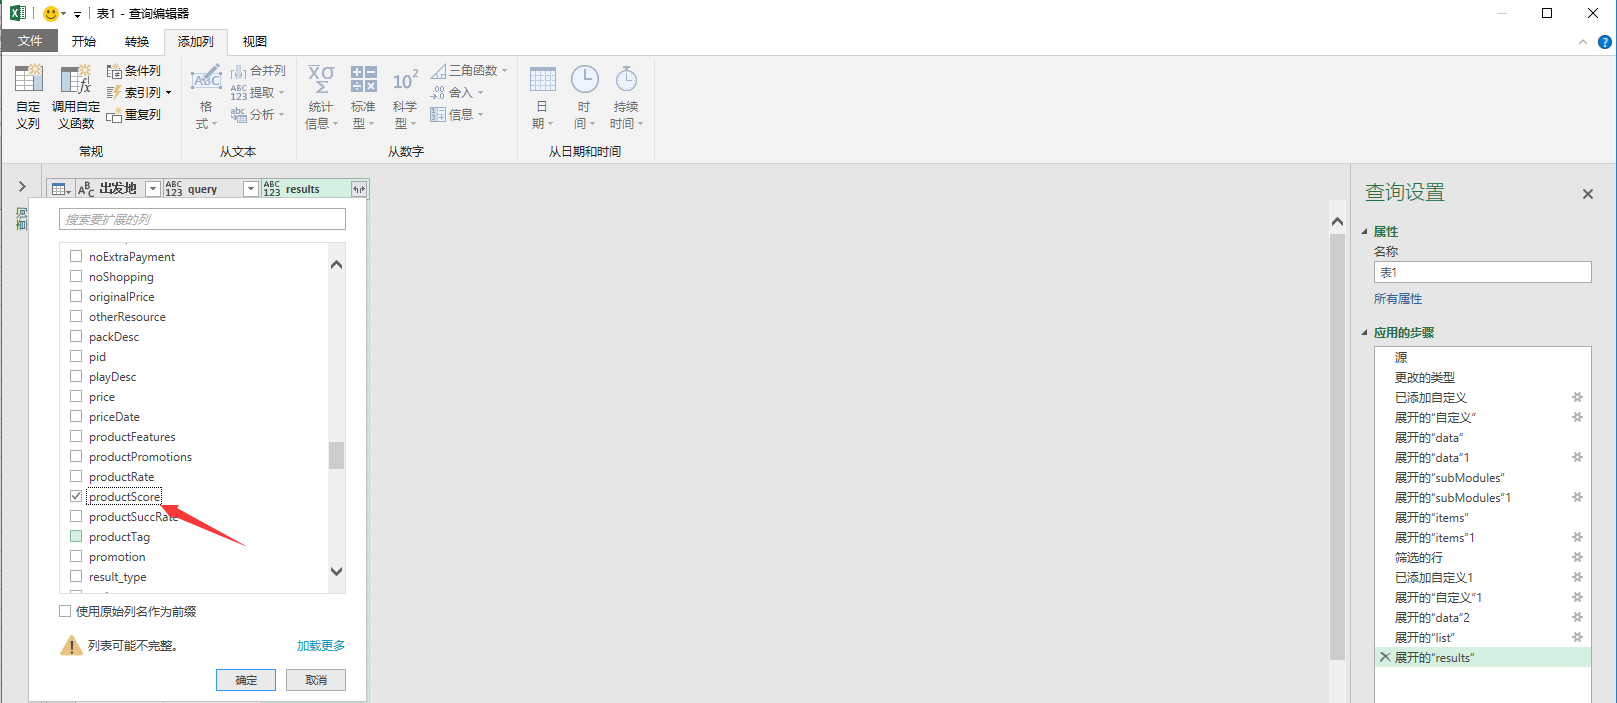The width and height of the screenshot is (1617, 703).
Task: Check the originalPrice checkbox
Action: tap(76, 296)
